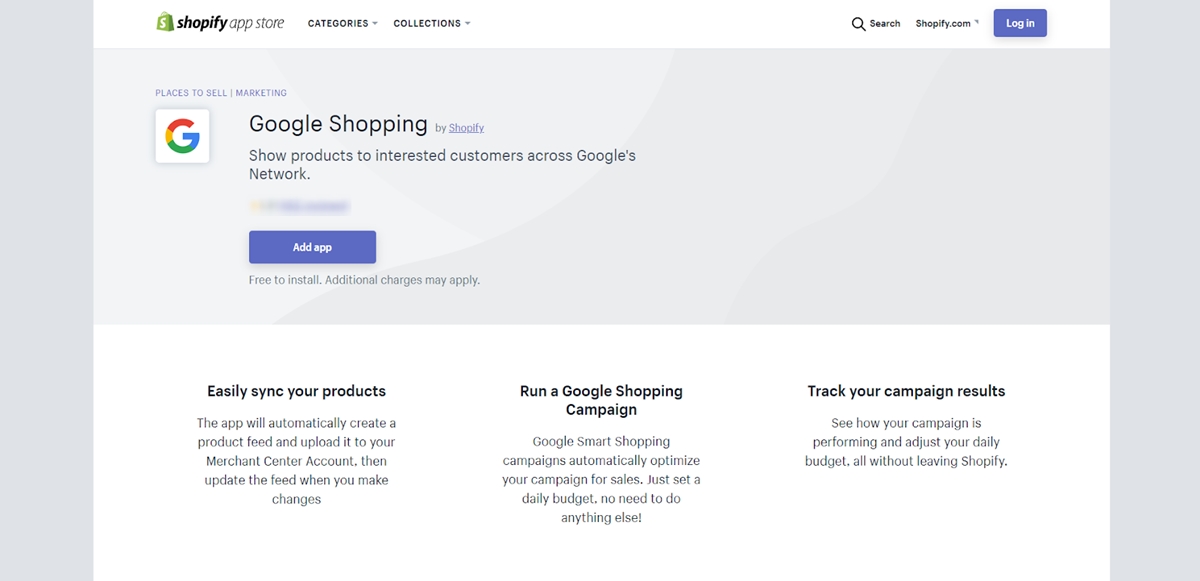Viewport: 1200px width, 581px height.
Task: Expand the Collections dropdown menu
Action: pos(432,23)
